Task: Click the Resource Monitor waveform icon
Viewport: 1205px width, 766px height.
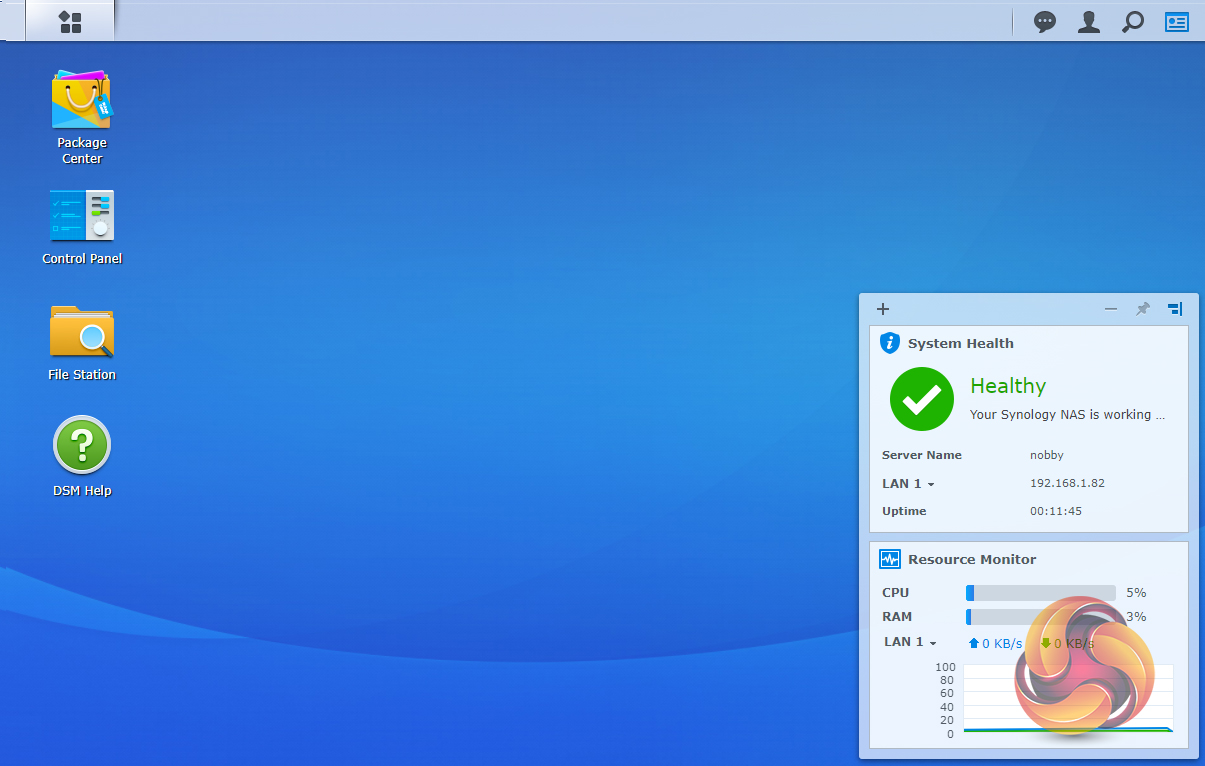Action: [890, 559]
